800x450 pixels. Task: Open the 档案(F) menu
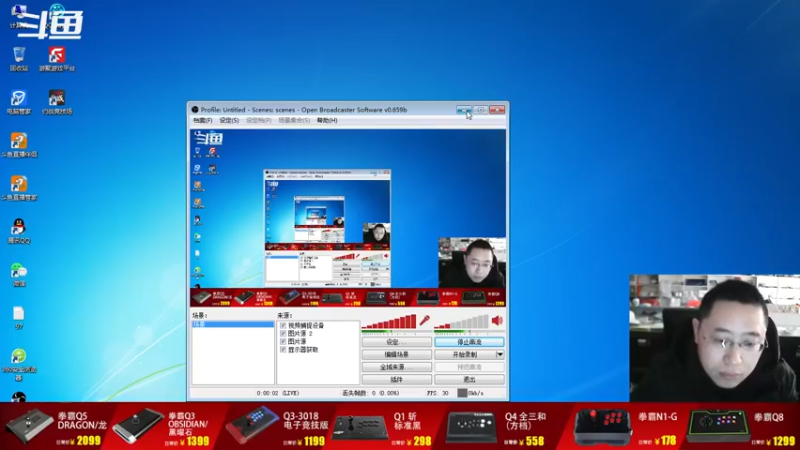[x=203, y=120]
